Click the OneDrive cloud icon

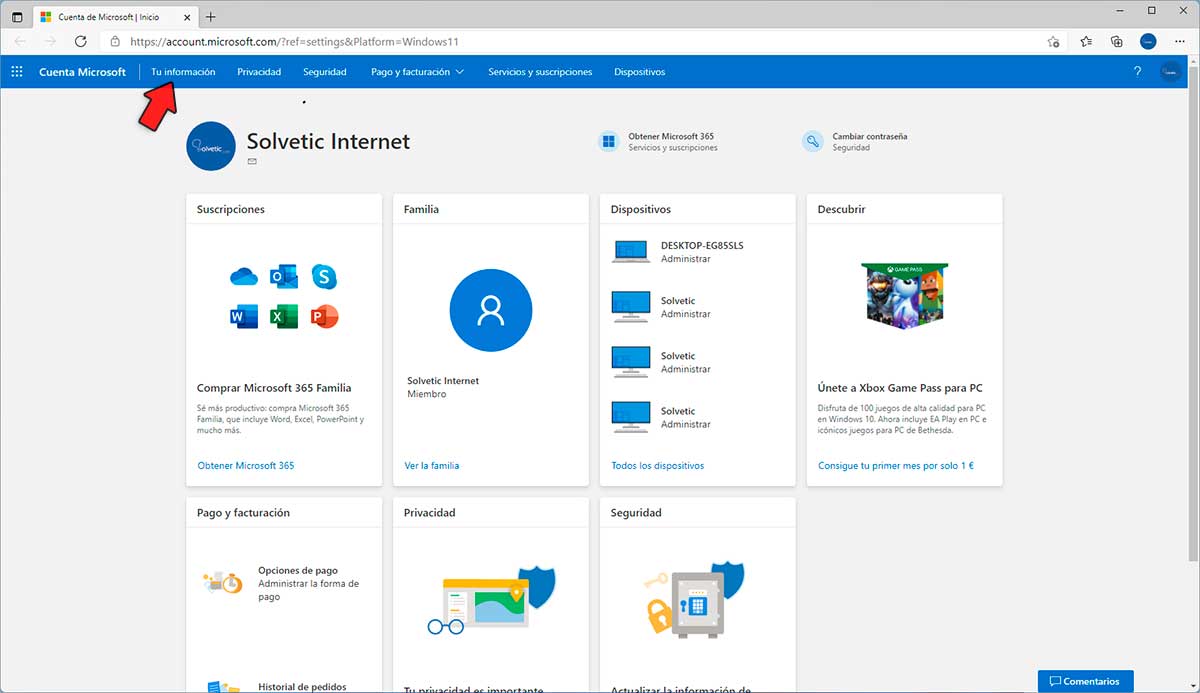tap(244, 277)
